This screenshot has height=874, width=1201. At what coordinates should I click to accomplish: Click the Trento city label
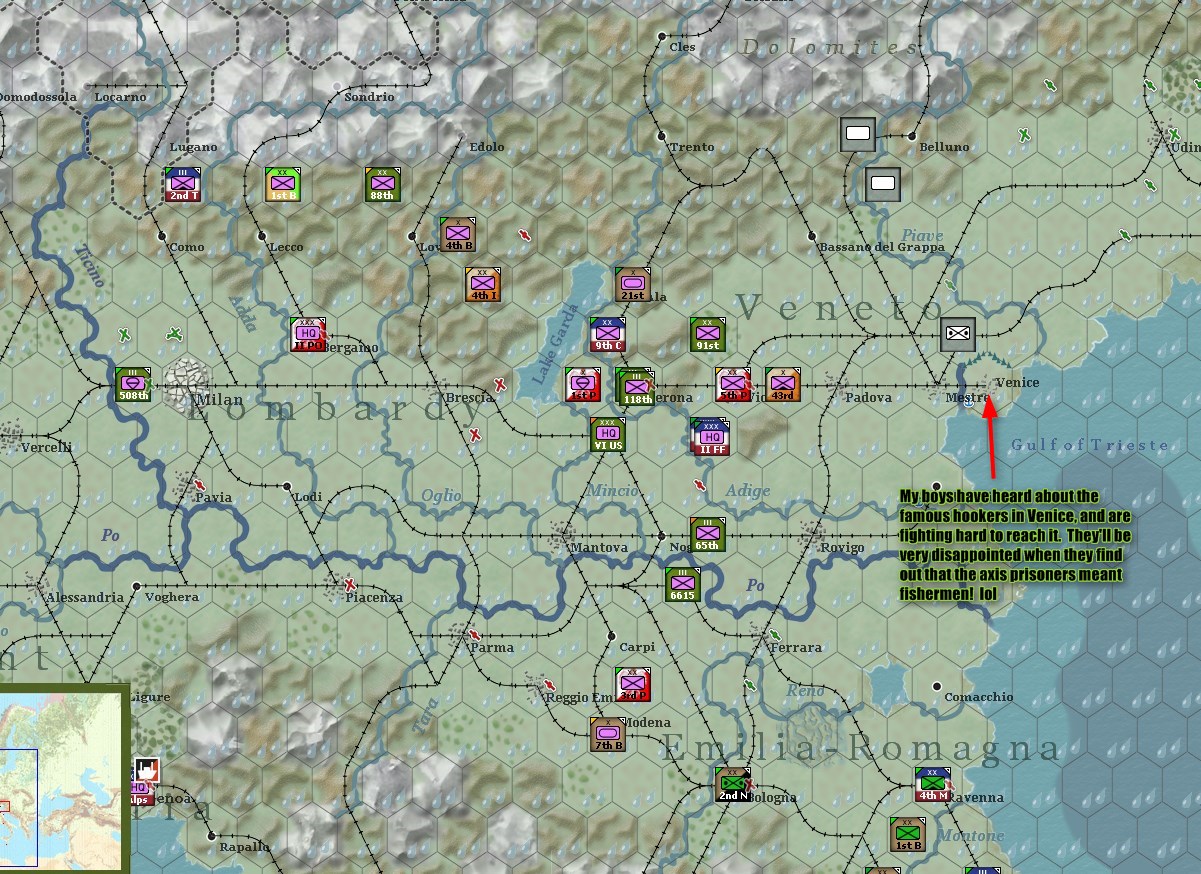pos(693,148)
